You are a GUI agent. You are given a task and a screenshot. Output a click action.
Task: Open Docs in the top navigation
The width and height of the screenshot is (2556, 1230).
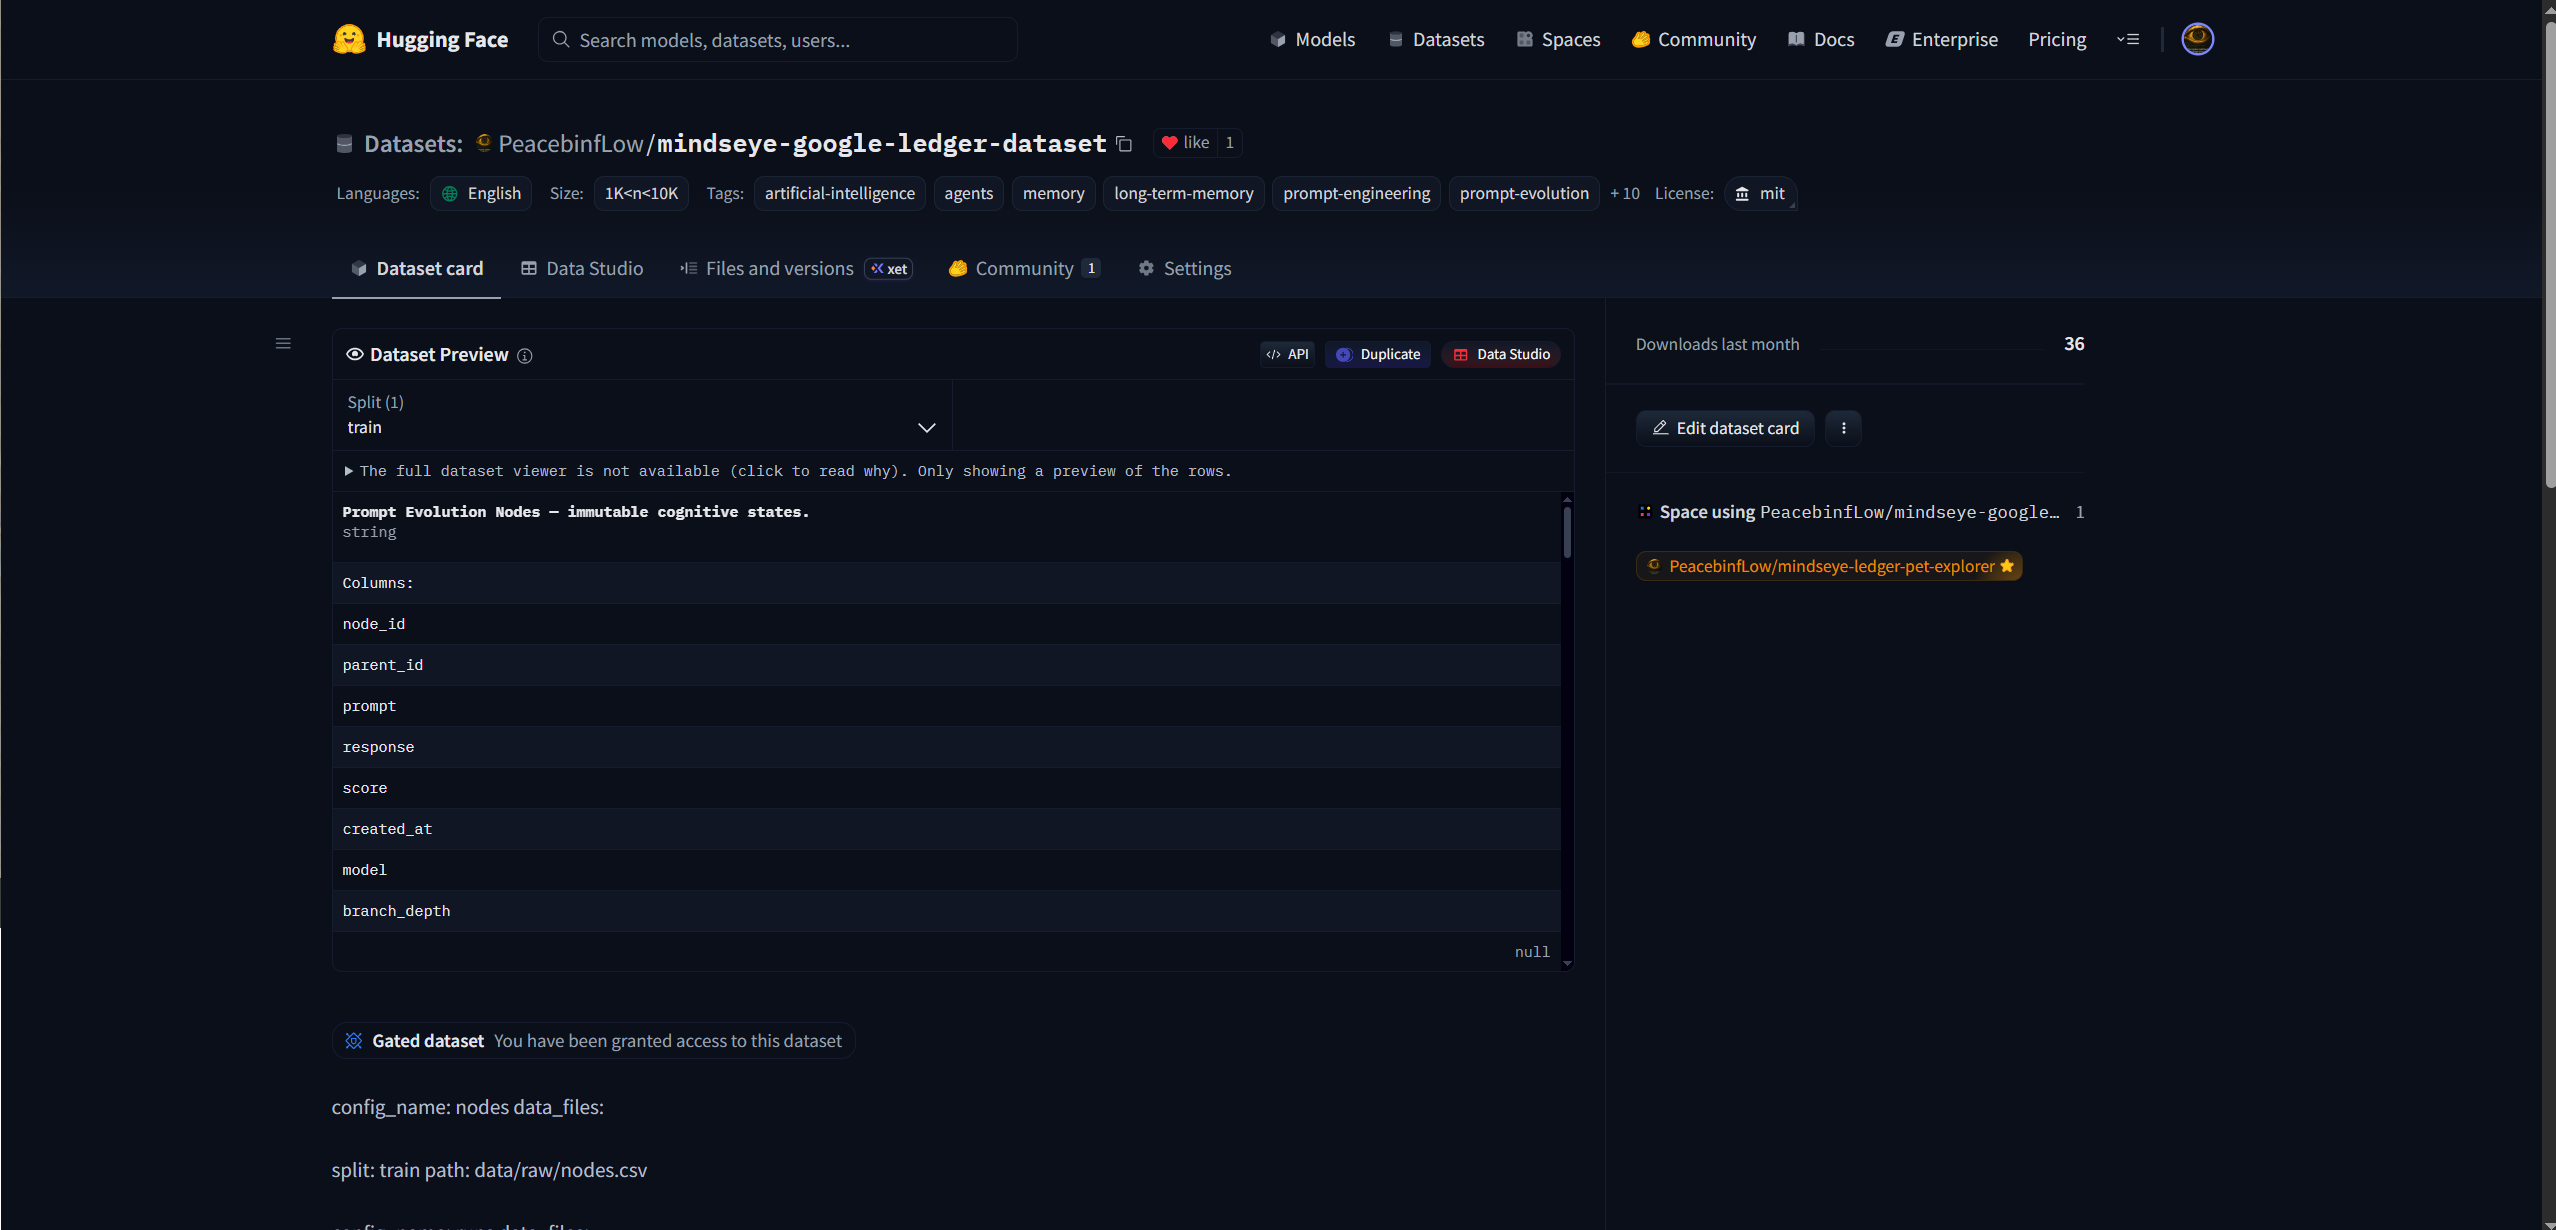point(1821,40)
